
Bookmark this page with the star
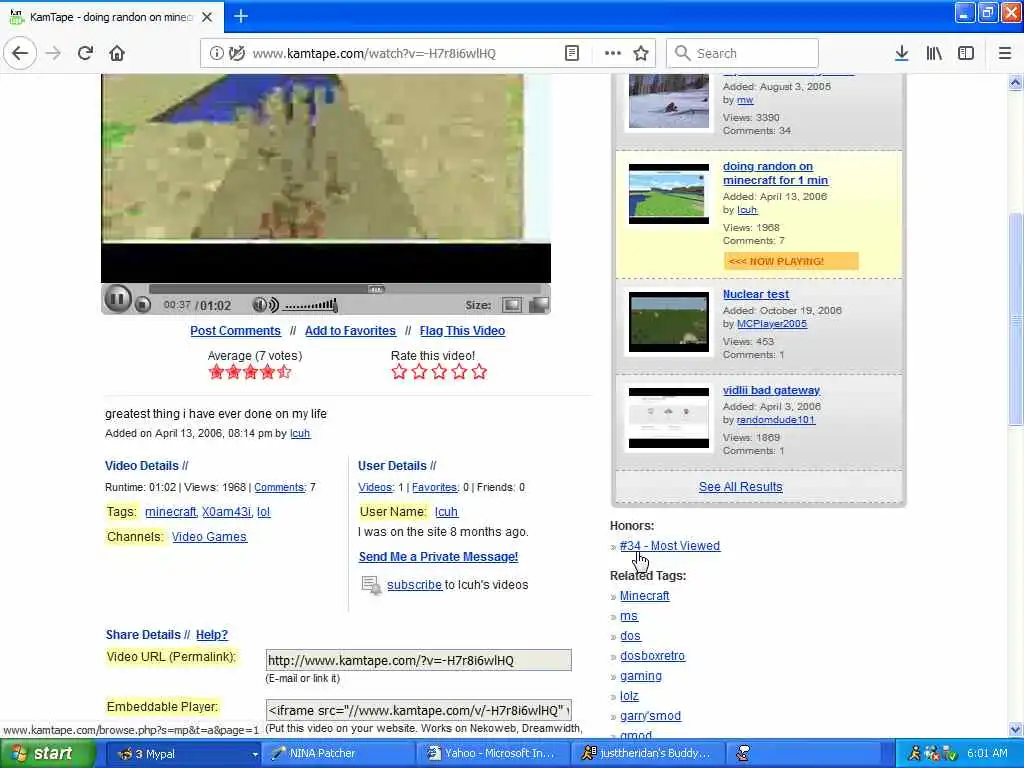click(x=641, y=53)
